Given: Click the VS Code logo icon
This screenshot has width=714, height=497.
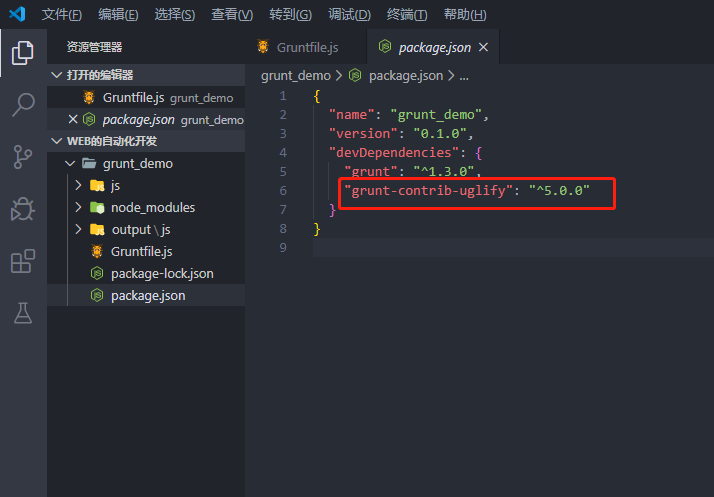Looking at the screenshot, I should (x=17, y=14).
